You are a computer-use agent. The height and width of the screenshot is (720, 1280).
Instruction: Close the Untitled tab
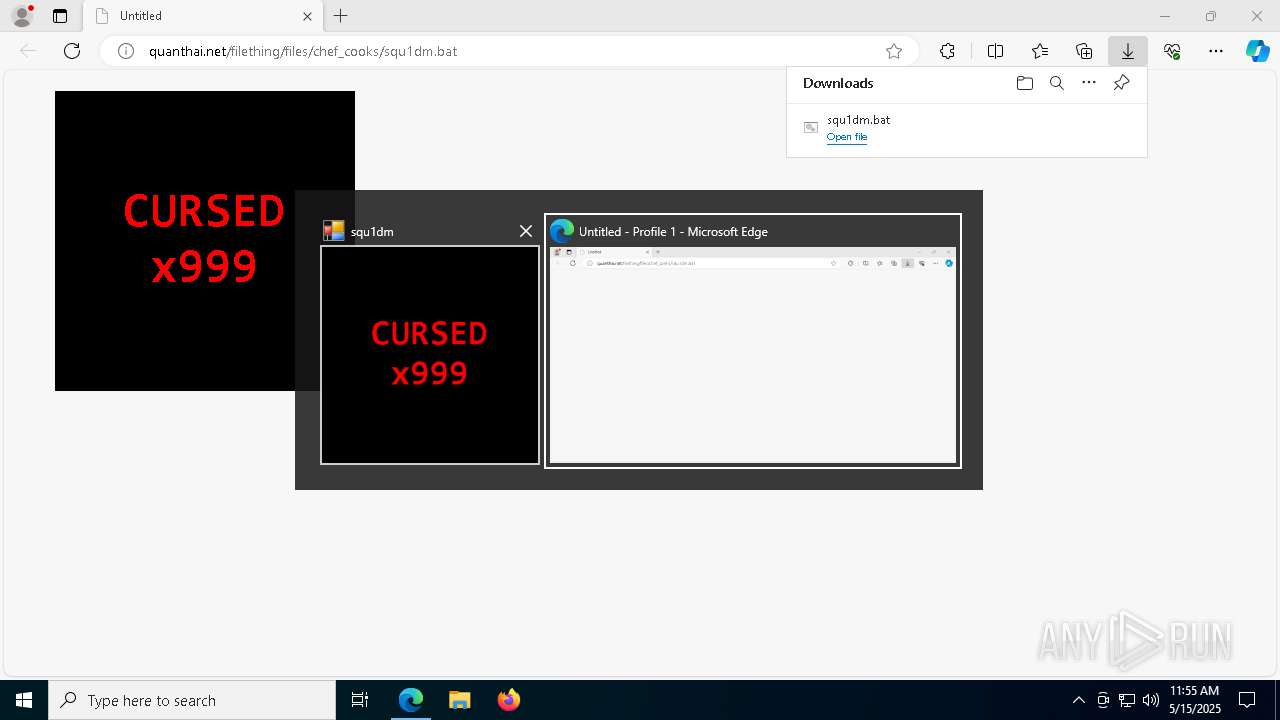[308, 16]
